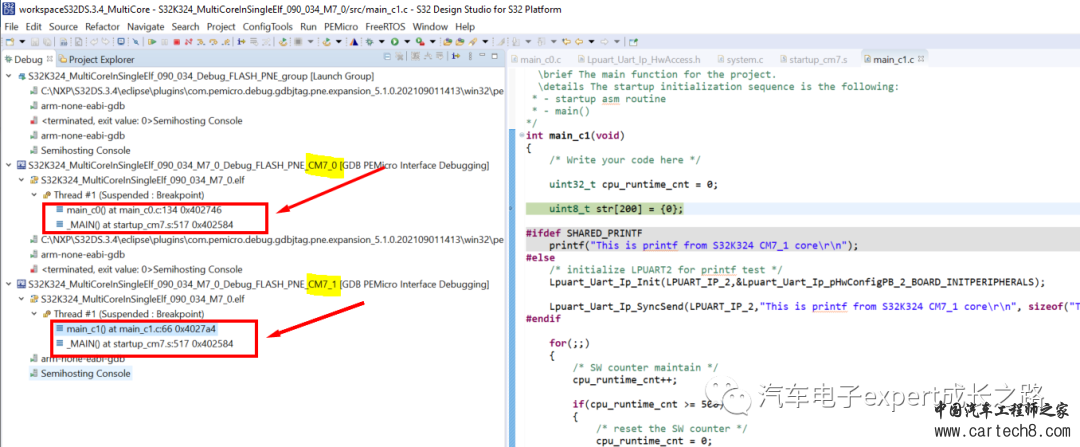Minimize the Debug view panel
1080x447 pixels.
482,55
